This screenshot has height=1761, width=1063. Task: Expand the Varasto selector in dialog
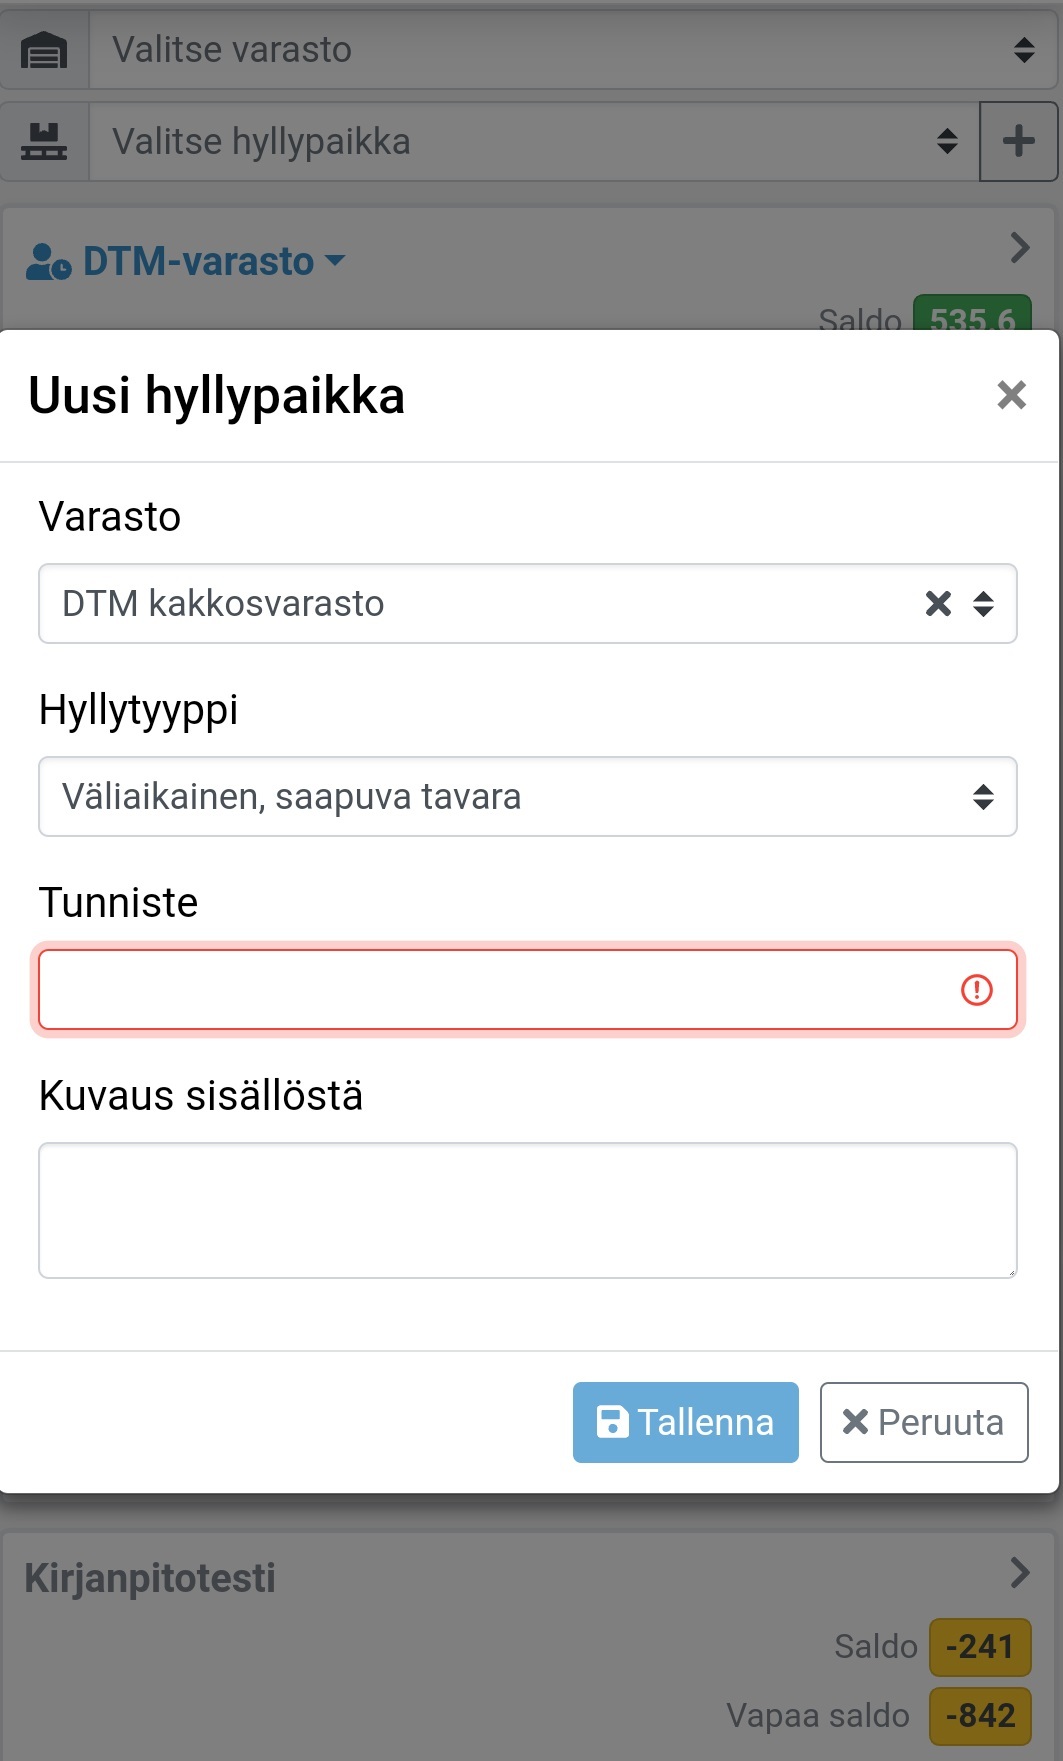point(983,604)
